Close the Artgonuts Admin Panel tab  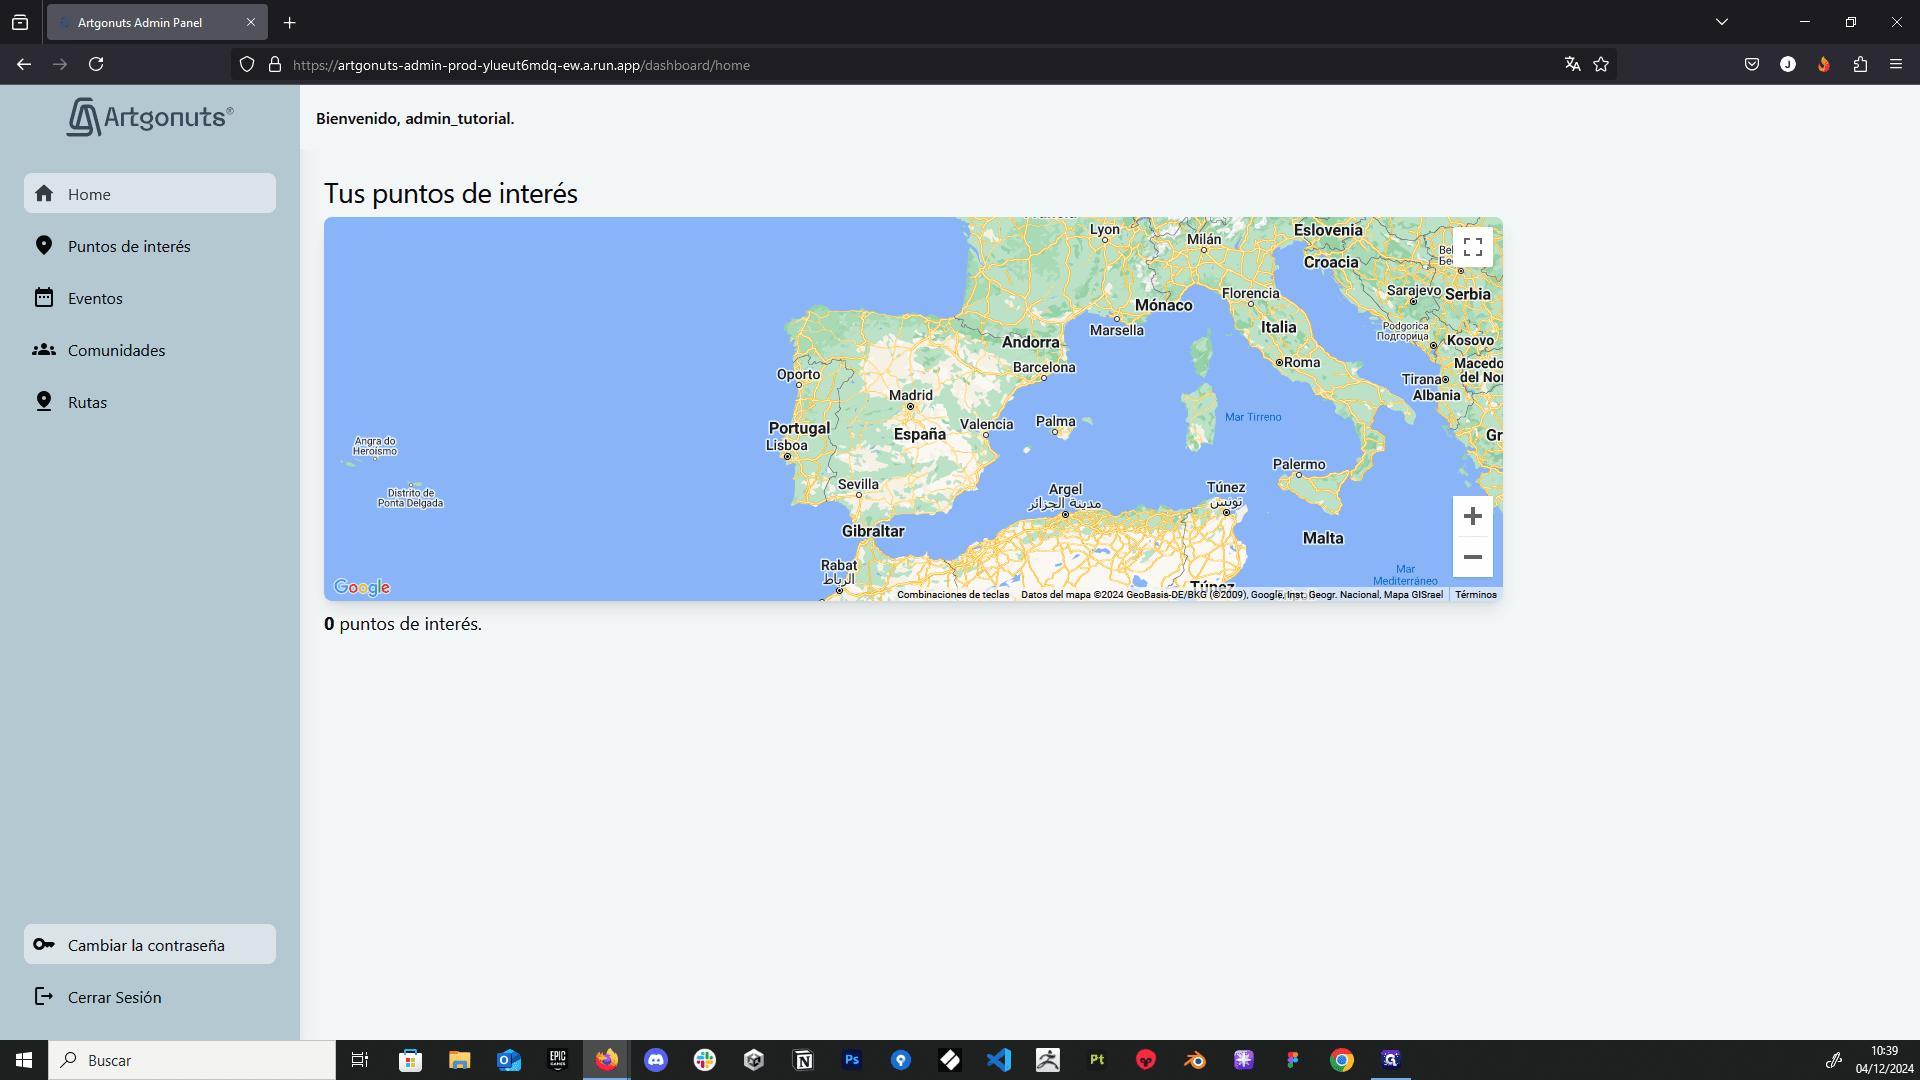pos(251,22)
